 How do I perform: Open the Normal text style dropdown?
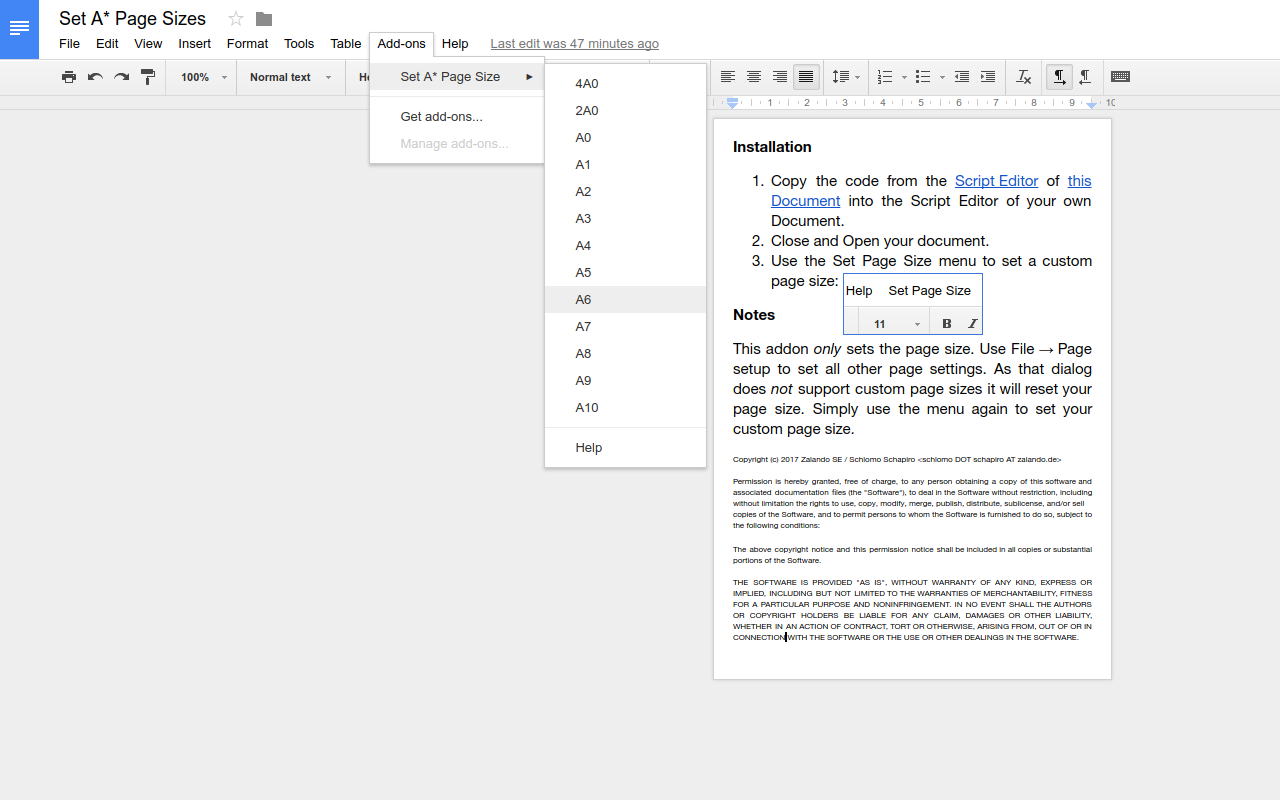coord(289,77)
